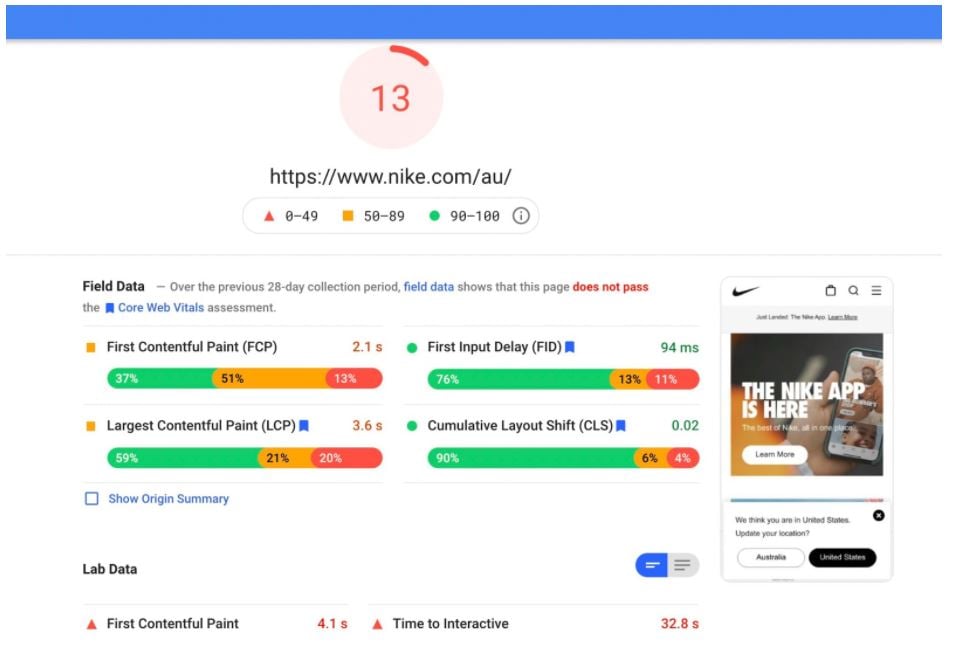Viewport: 955px width, 653px height.
Task: Open the score legend info icon
Action: (521, 216)
